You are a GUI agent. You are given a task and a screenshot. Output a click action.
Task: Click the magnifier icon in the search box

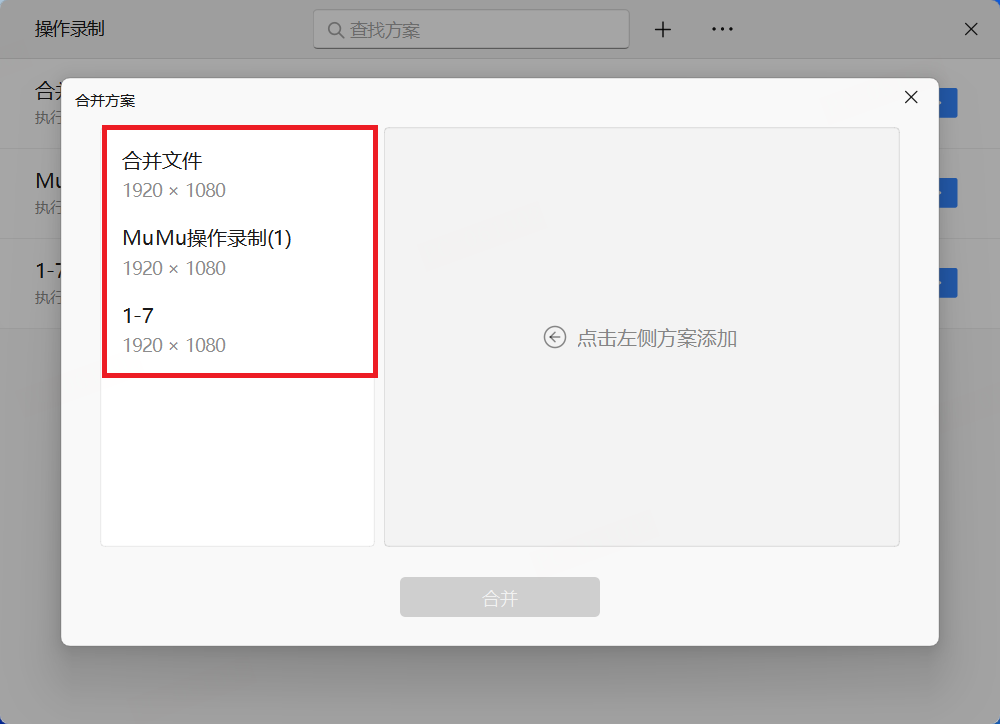[335, 30]
